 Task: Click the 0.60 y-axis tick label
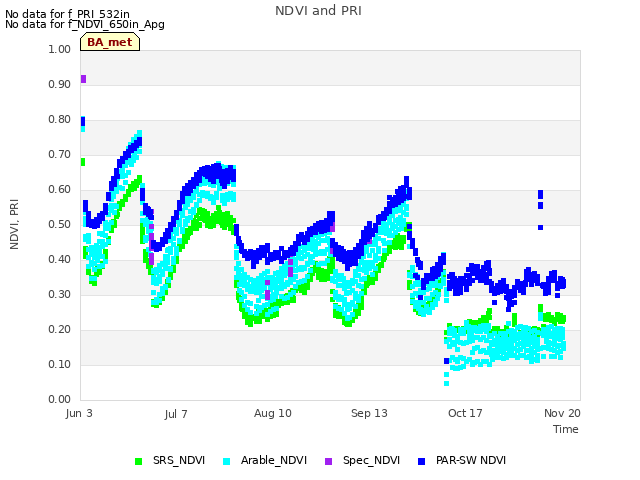click(60, 189)
